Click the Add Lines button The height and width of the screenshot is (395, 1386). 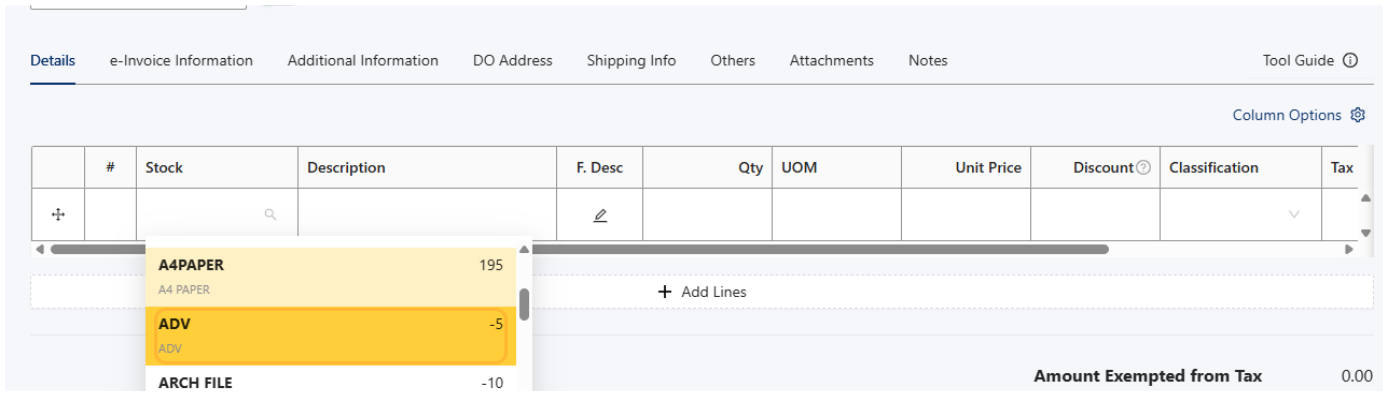(x=702, y=292)
